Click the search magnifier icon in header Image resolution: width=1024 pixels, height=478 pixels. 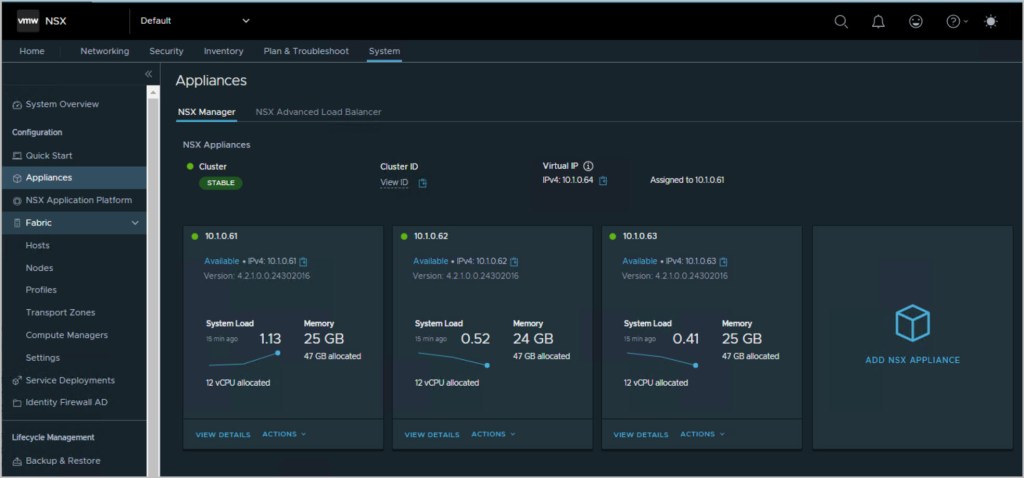tap(841, 21)
